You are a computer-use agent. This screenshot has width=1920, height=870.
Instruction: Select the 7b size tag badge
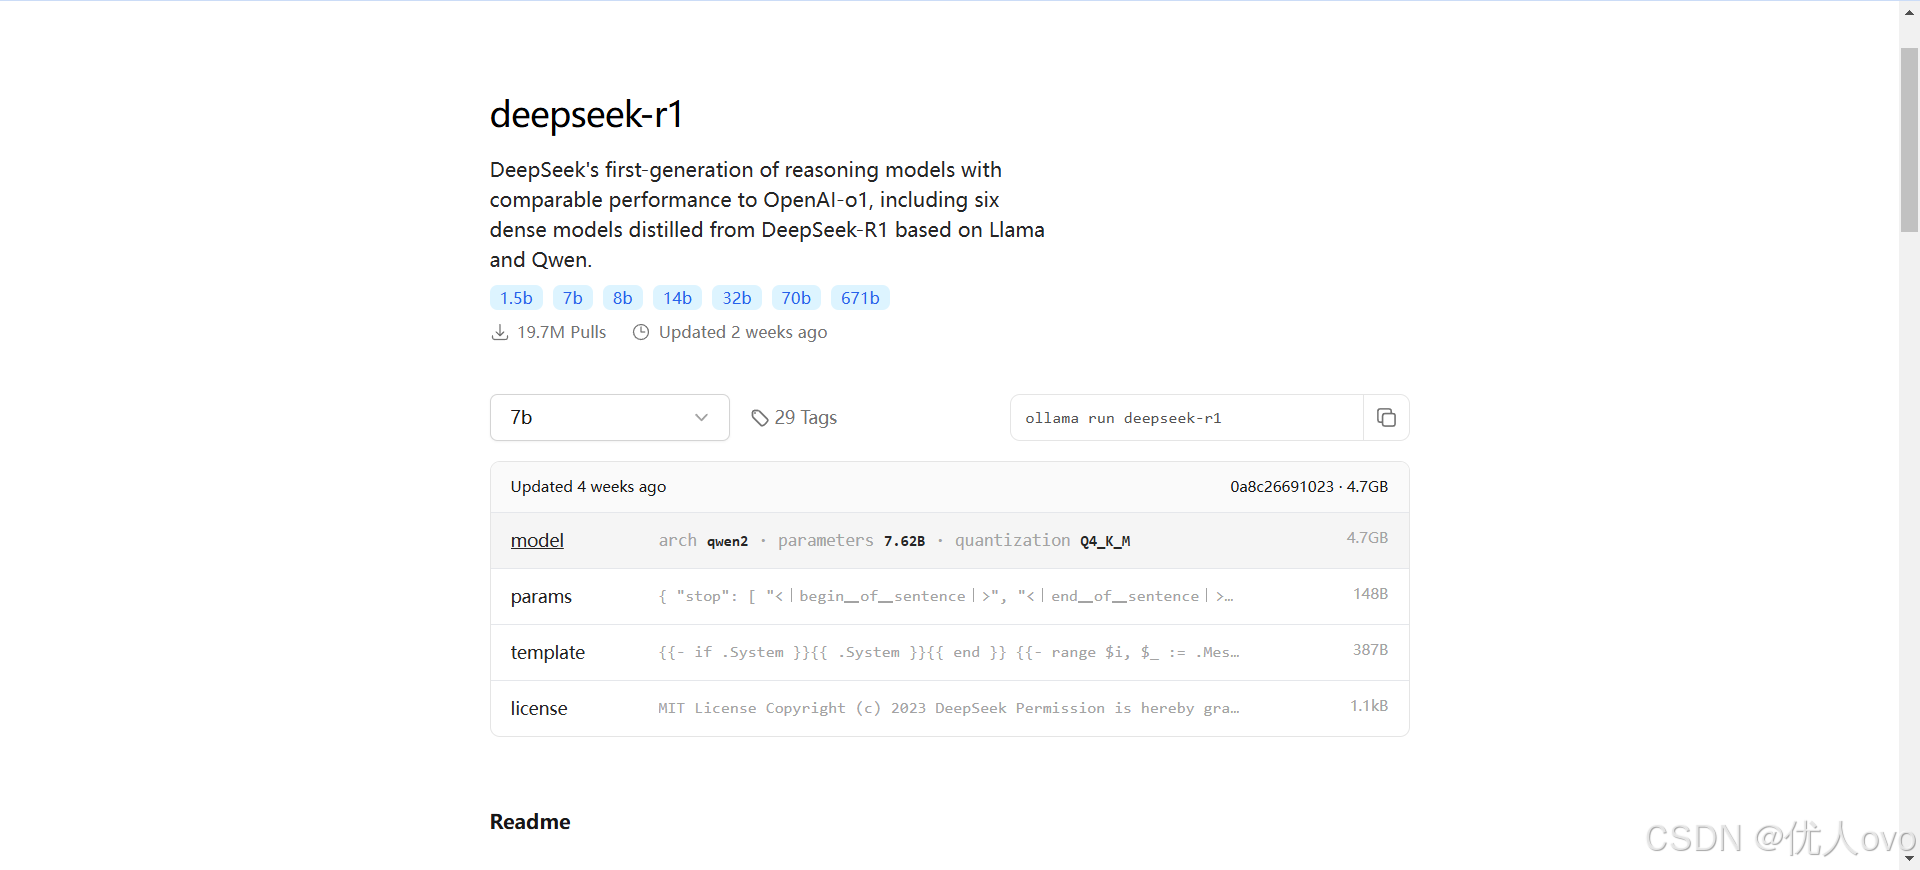pos(572,298)
